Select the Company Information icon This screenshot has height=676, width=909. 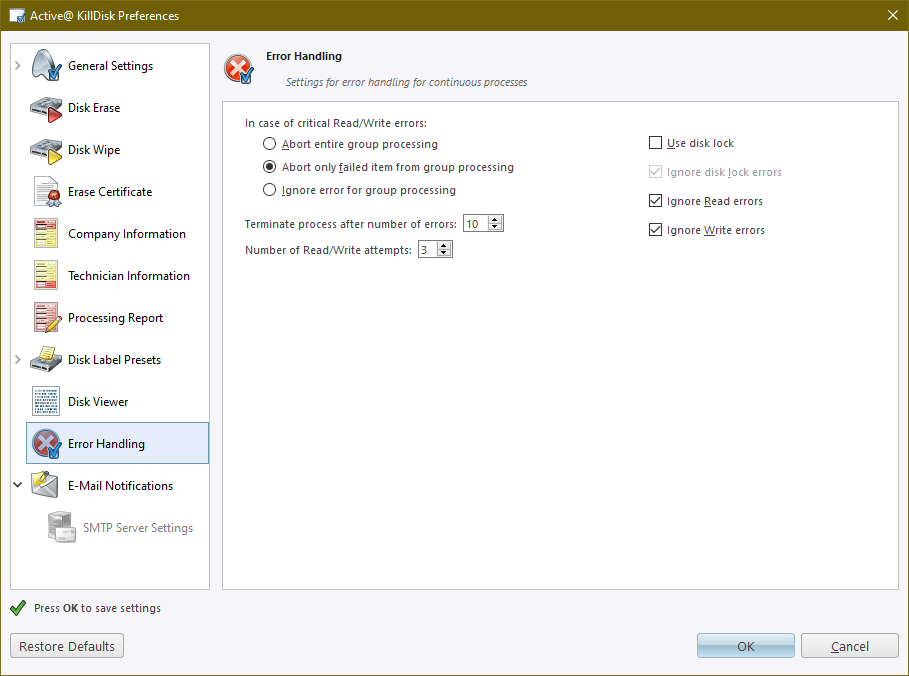(46, 234)
